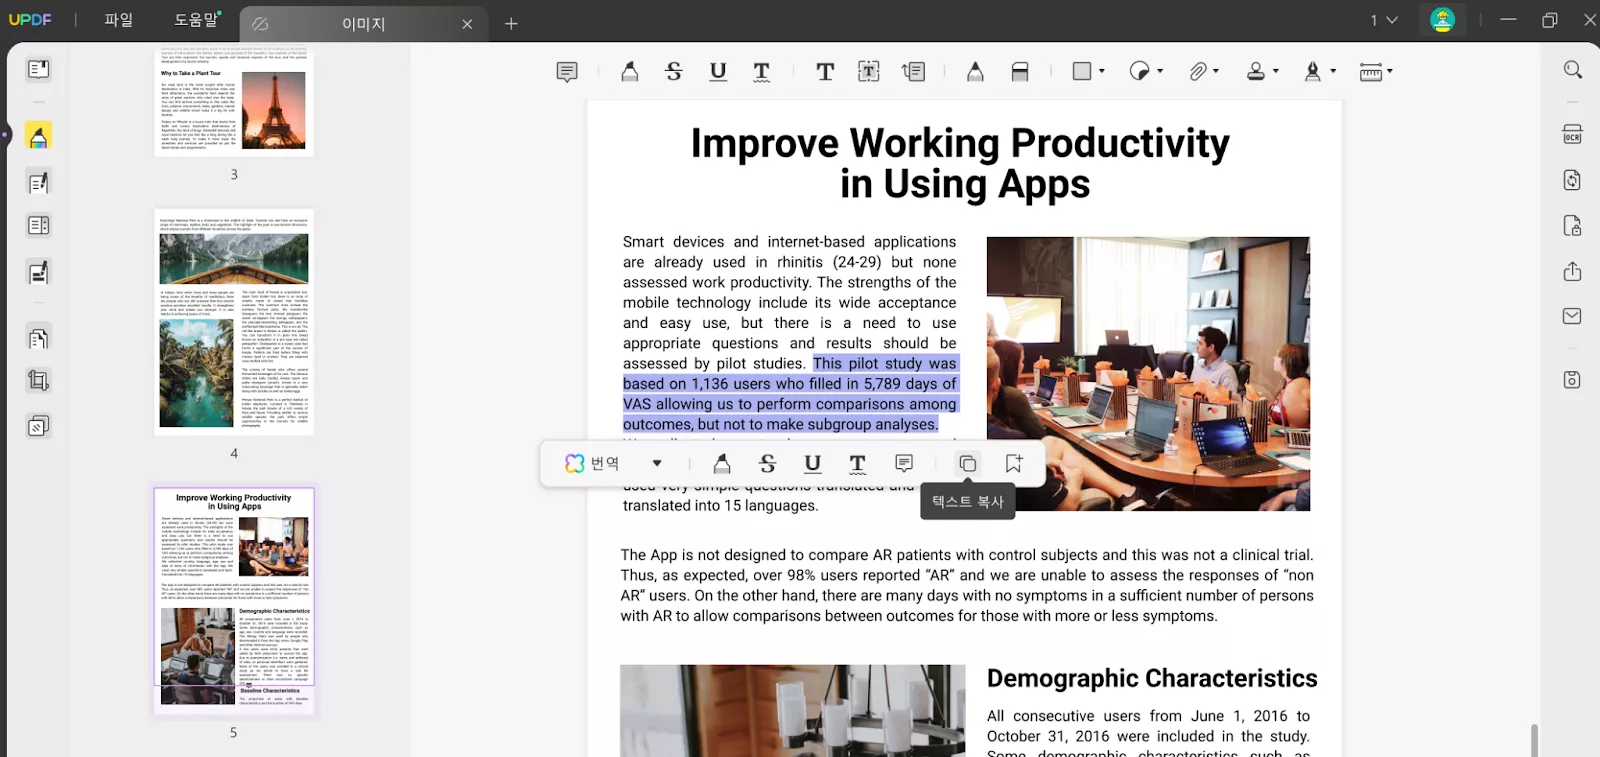Screen dimensions: 1600x757
Task: Save as other from right sidebar
Action: [x=1572, y=380]
